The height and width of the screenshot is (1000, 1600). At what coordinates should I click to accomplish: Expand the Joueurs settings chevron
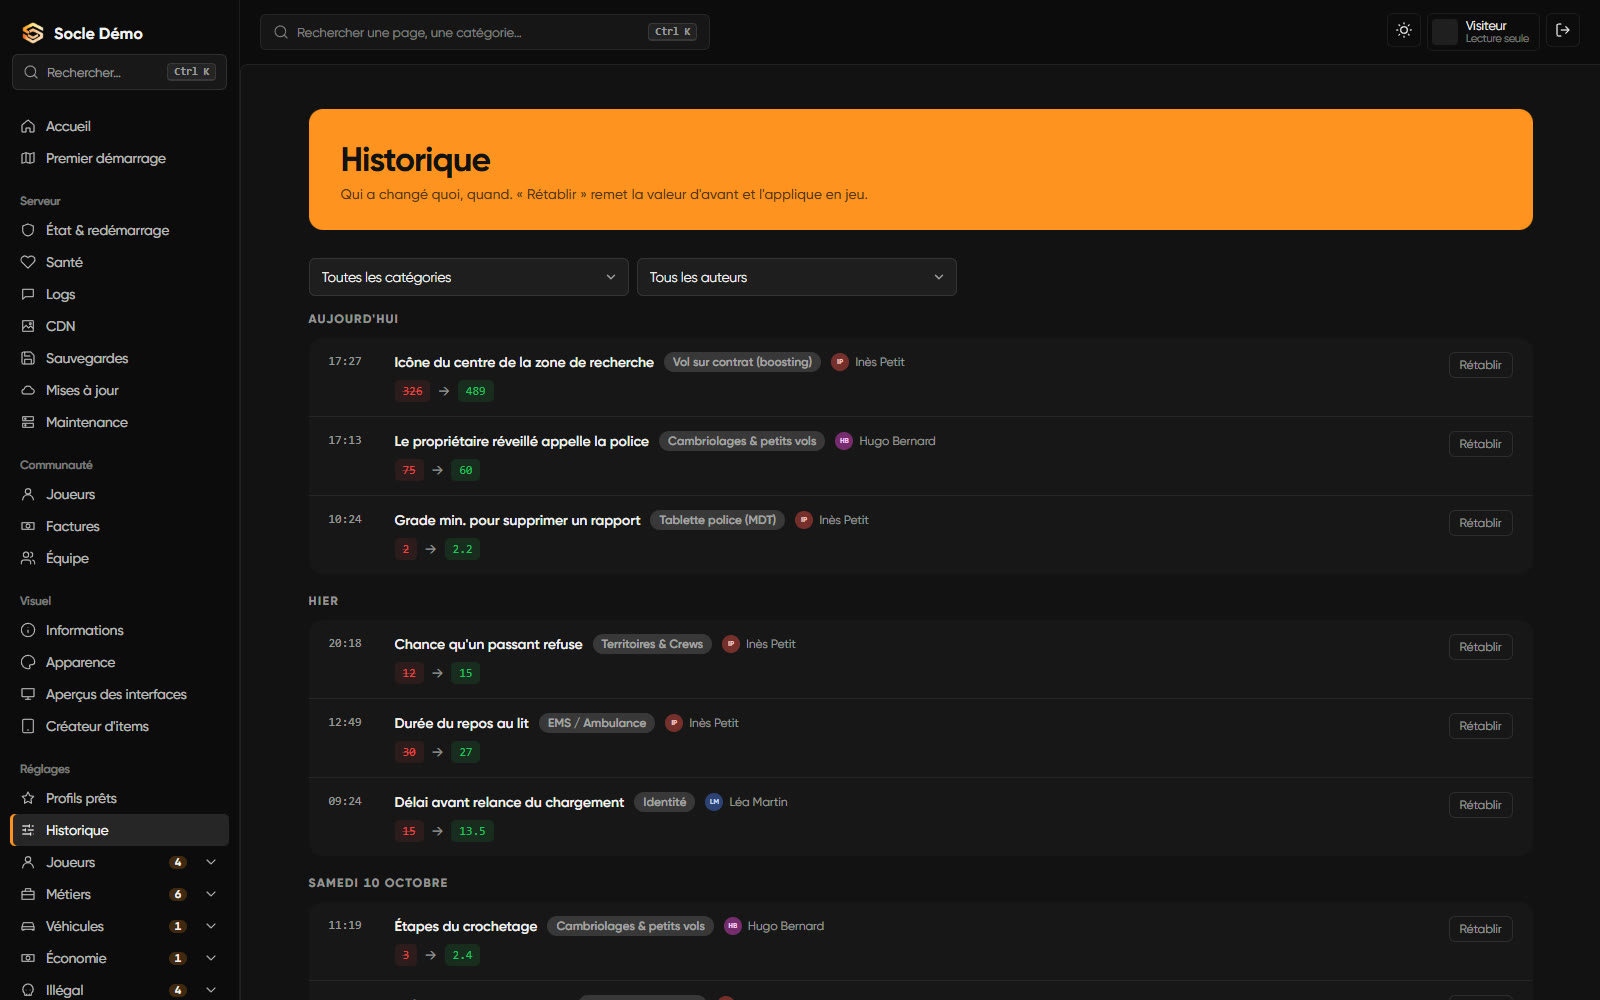tap(211, 862)
